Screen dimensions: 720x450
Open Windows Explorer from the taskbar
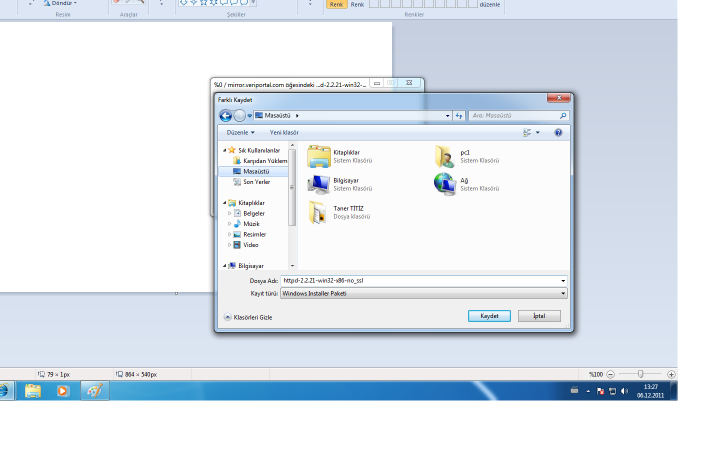pos(32,390)
